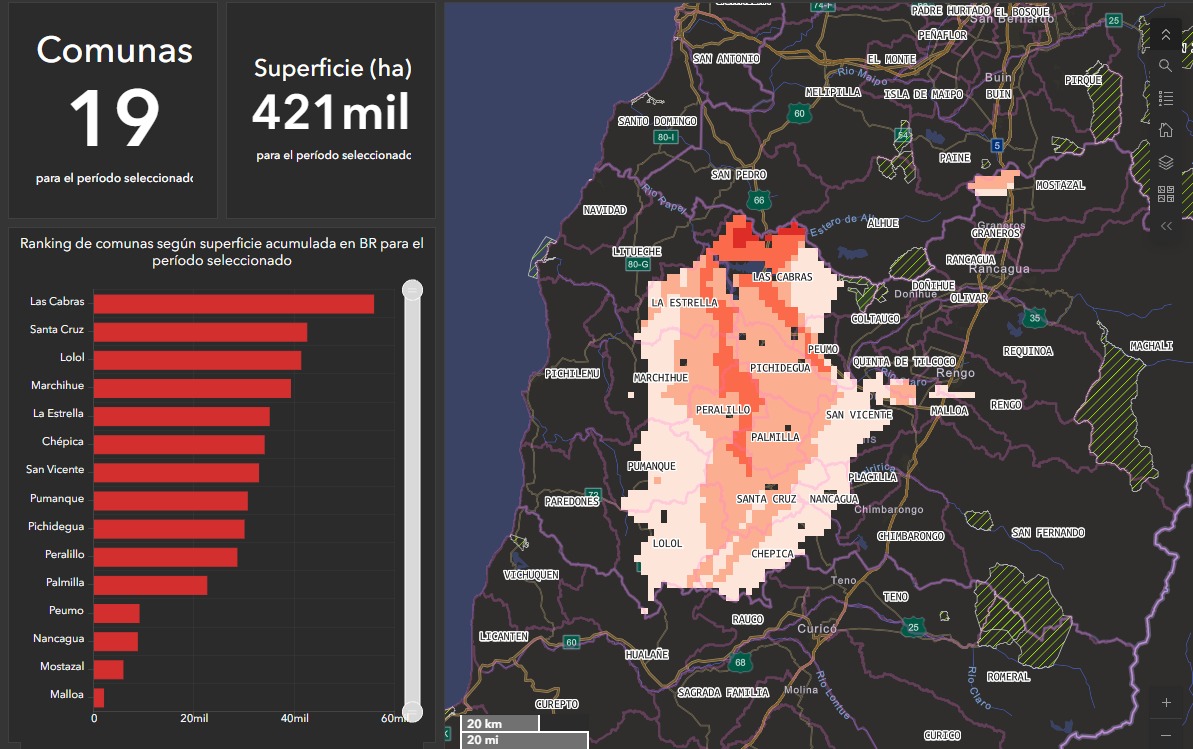Image resolution: width=1193 pixels, height=749 pixels.
Task: Select the Las Cabras bar in ranking
Action: pos(233,304)
